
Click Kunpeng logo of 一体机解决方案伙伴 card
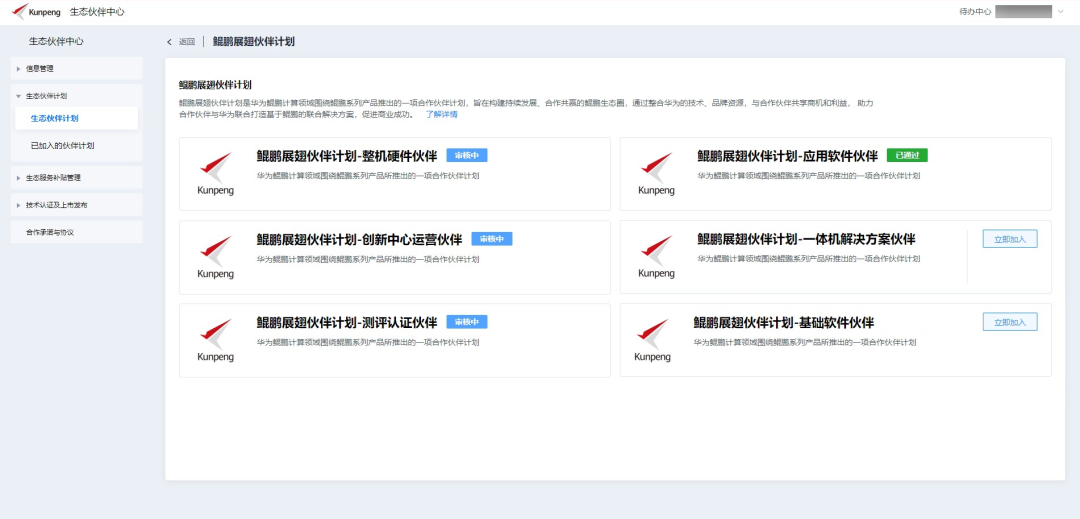656,257
